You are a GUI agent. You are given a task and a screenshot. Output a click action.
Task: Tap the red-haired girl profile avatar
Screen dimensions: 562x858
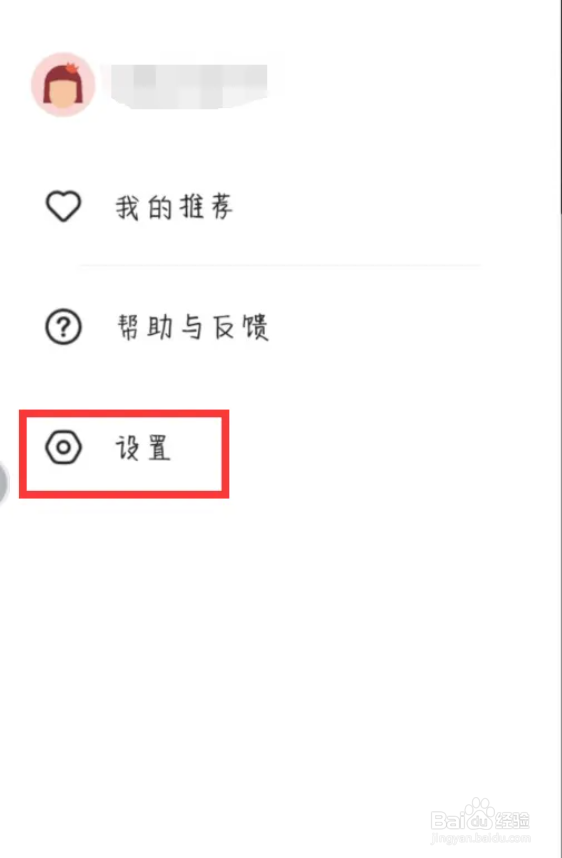pyautogui.click(x=63, y=85)
